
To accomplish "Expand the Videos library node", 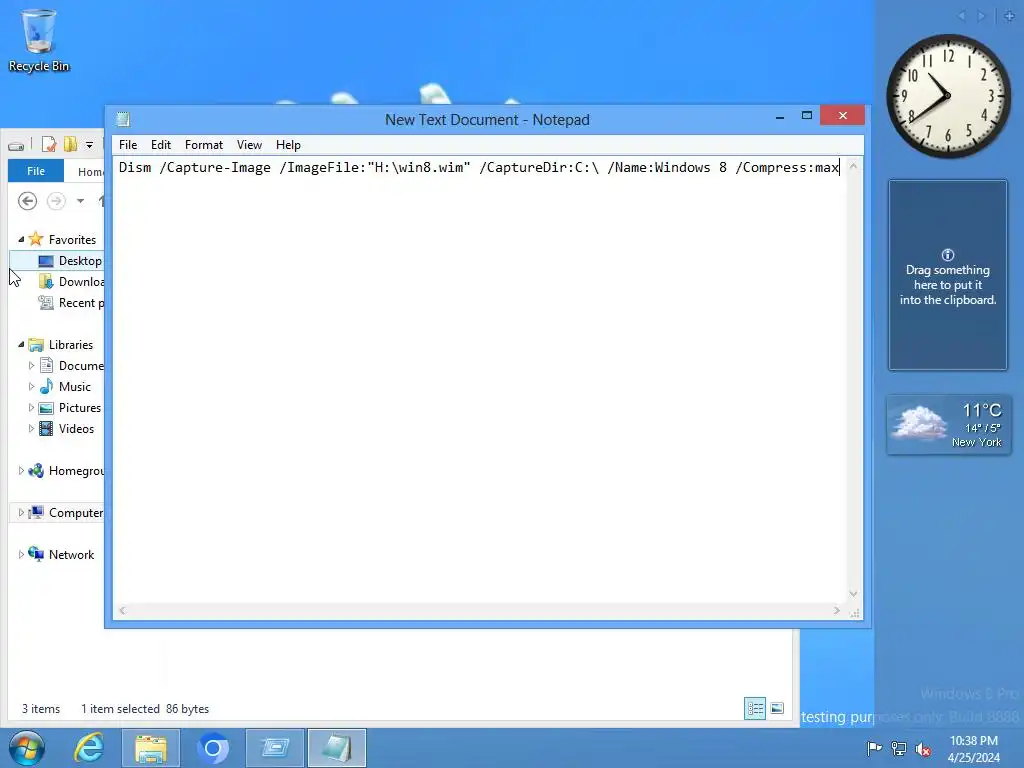I will pos(31,428).
